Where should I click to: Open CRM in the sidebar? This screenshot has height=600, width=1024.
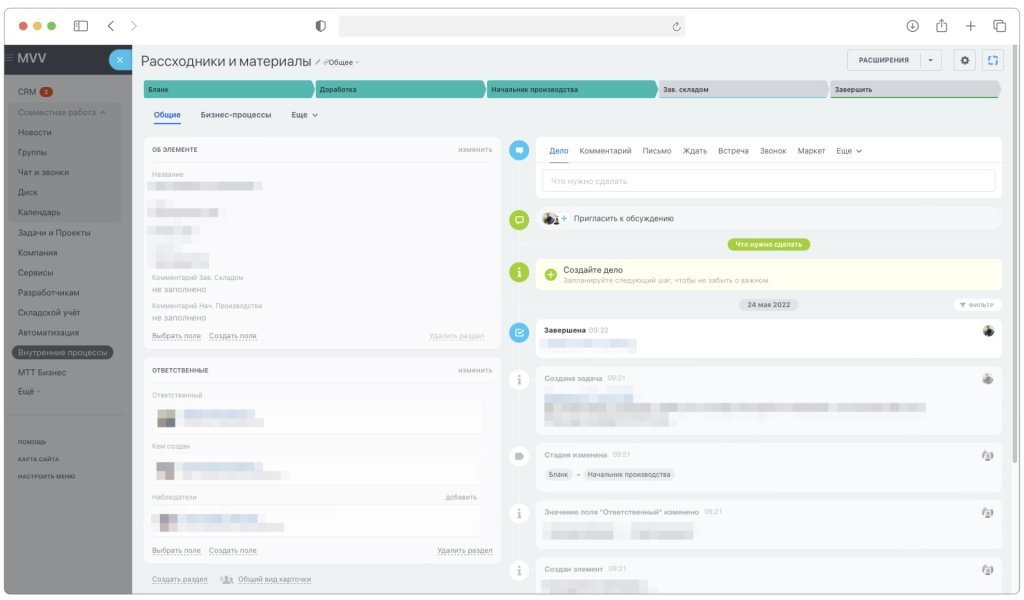pyautogui.click(x=27, y=92)
